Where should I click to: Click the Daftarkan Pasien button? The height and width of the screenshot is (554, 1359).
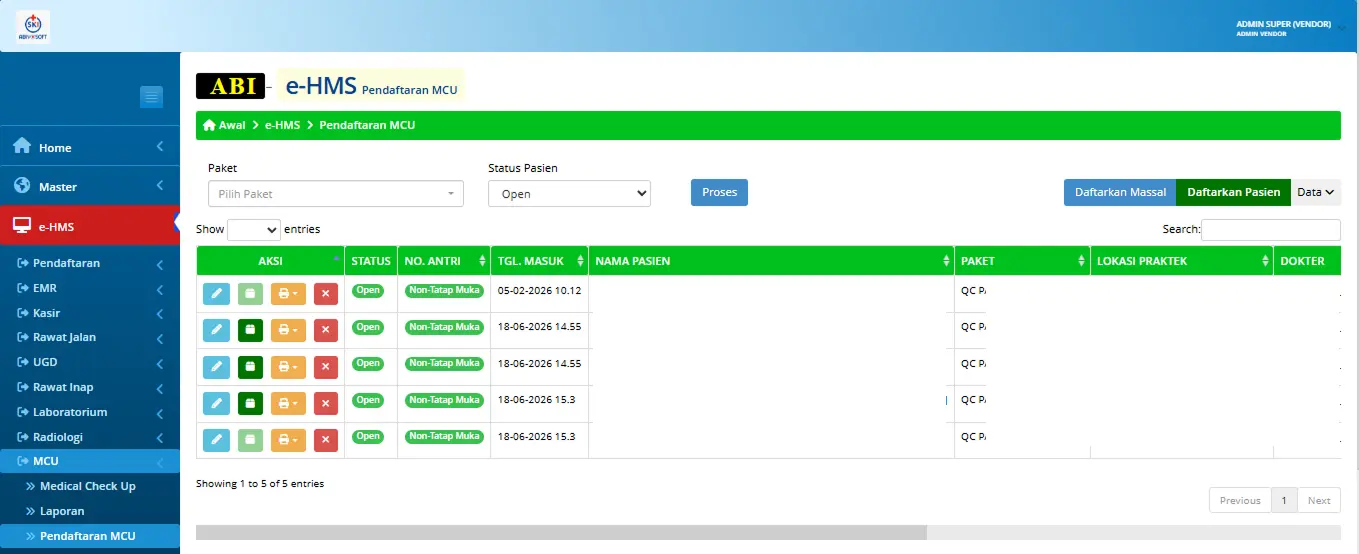click(x=1233, y=192)
